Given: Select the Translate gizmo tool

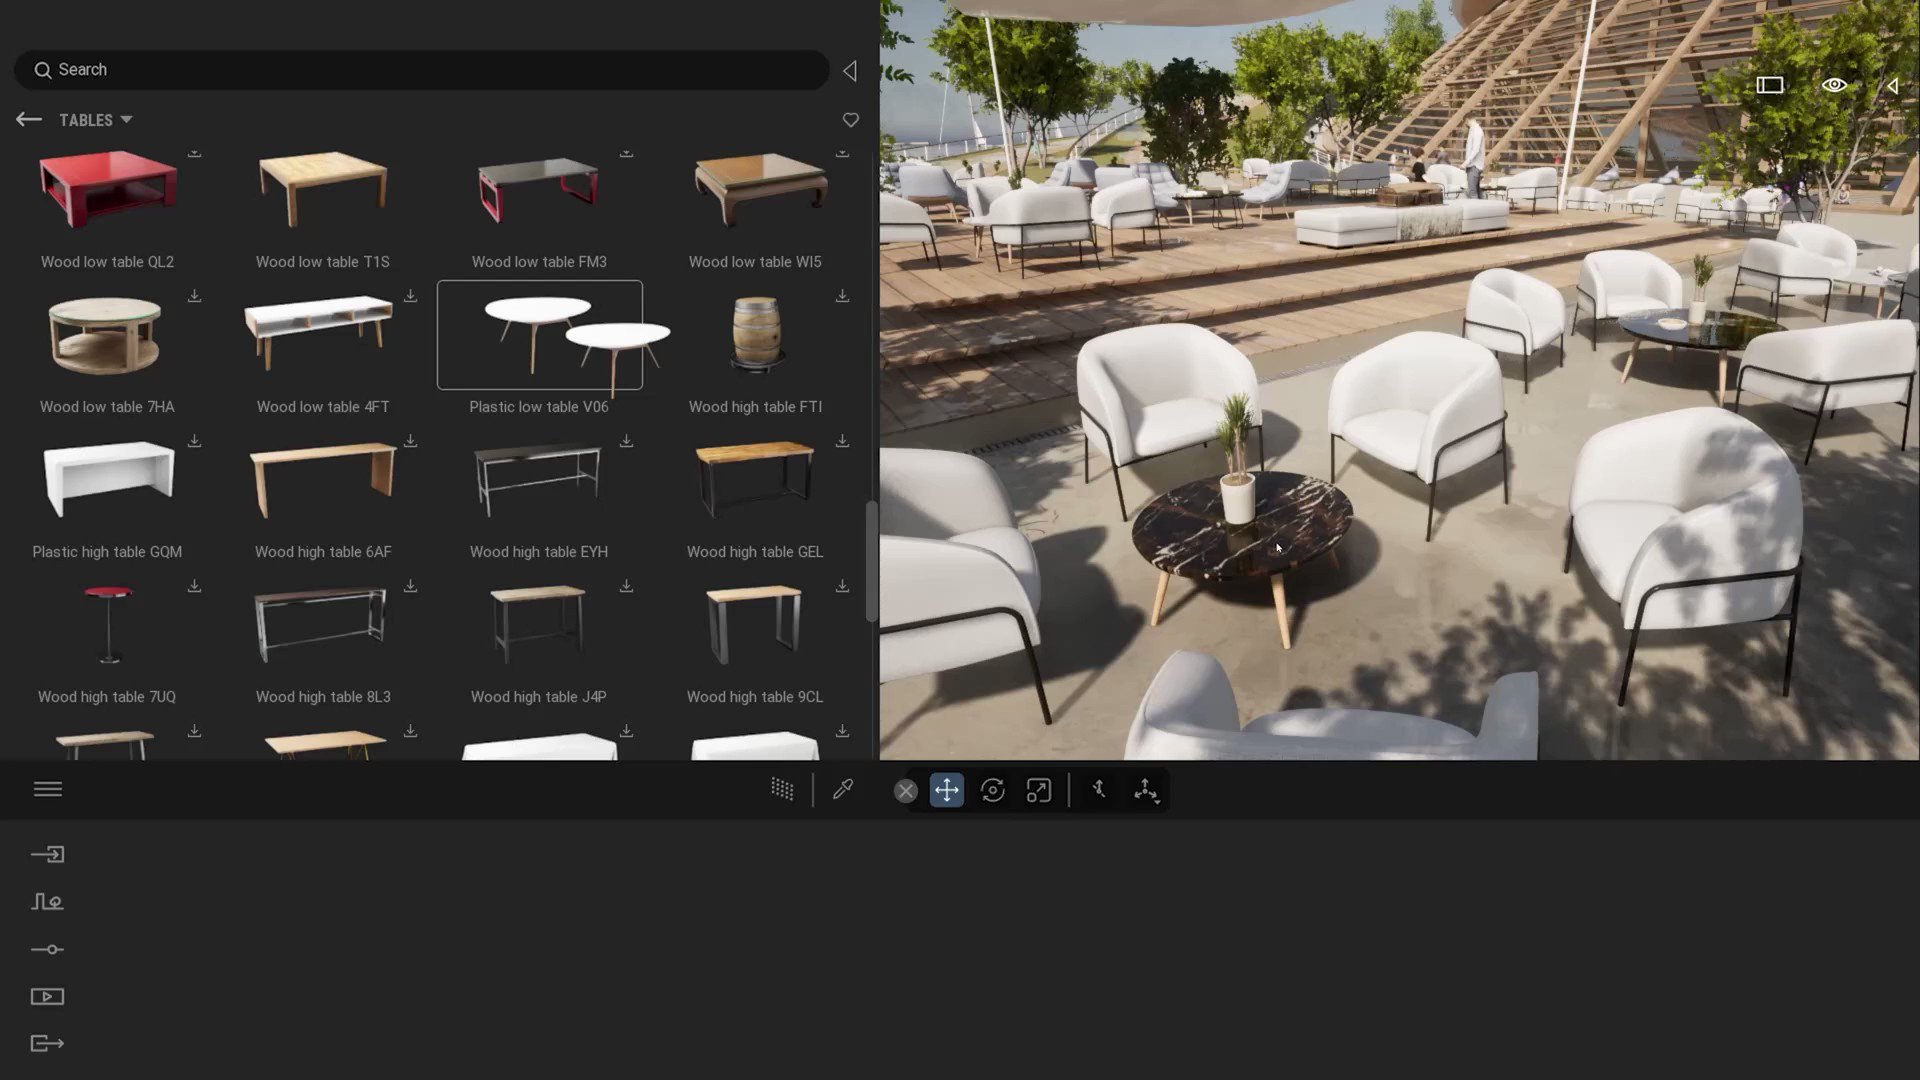Looking at the screenshot, I should pos(946,790).
